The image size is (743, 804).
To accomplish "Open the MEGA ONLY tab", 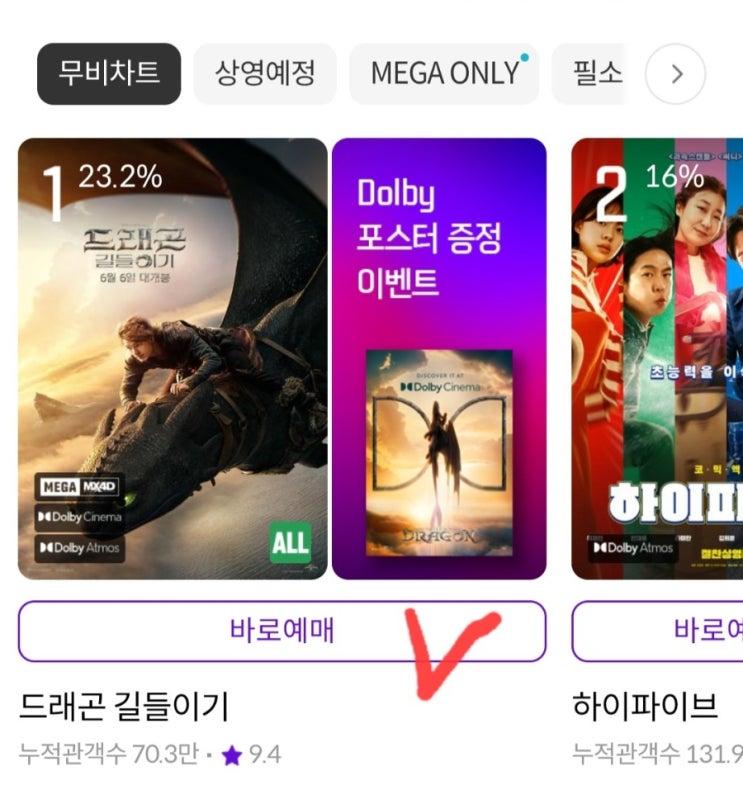I will coord(444,74).
